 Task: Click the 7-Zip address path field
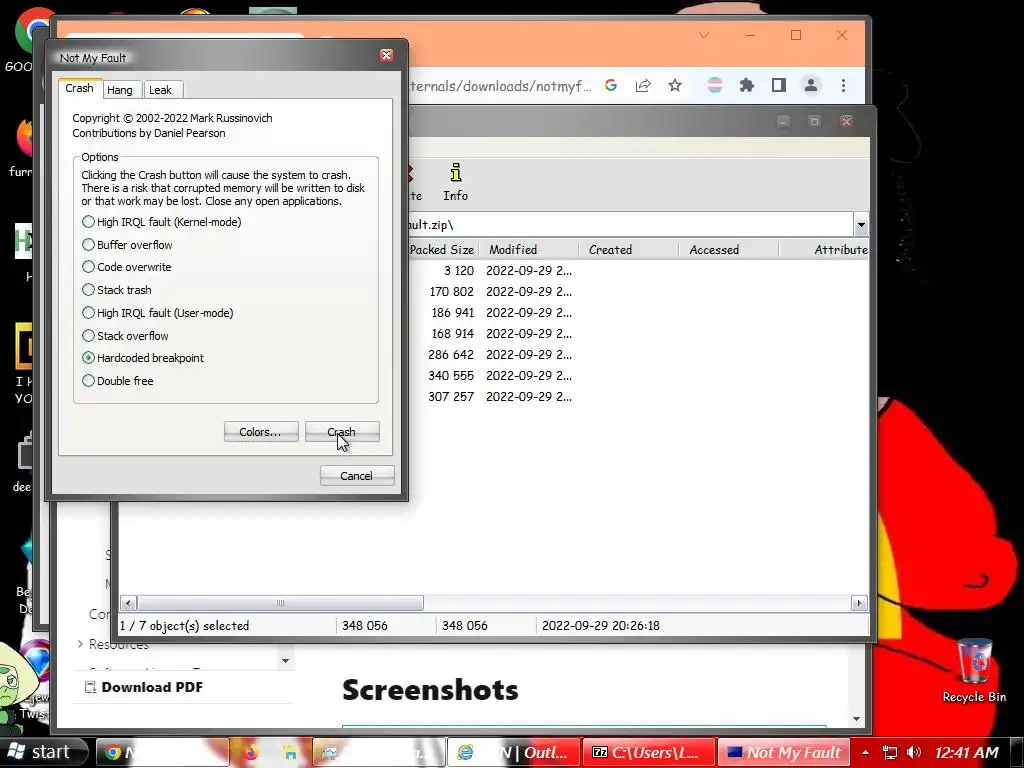tap(629, 225)
